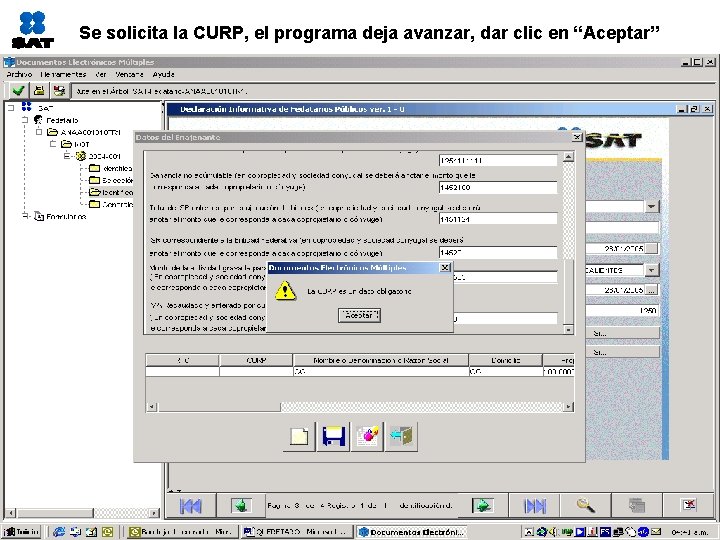This screenshot has width=720, height=540.
Task: Click the topmost value field in enajenante form
Action: 498,160
